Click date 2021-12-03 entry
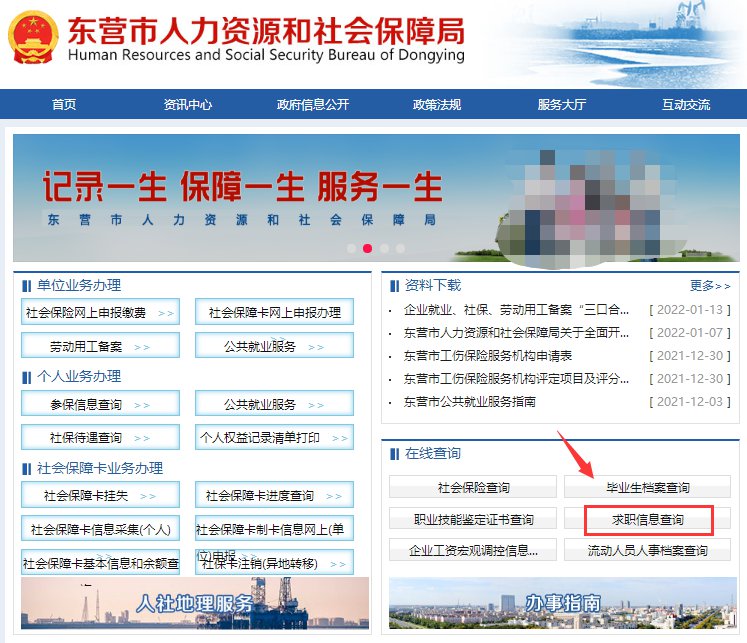Image resolution: width=747 pixels, height=643 pixels. (690, 402)
